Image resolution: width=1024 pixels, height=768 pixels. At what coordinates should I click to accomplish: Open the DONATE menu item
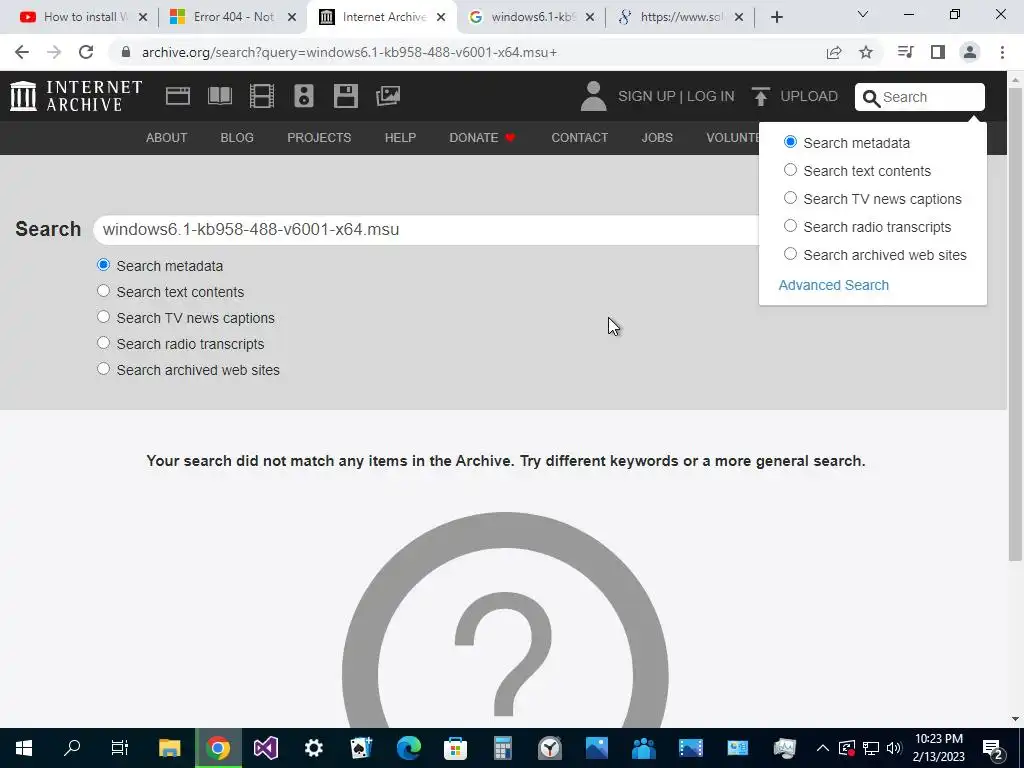coord(482,138)
